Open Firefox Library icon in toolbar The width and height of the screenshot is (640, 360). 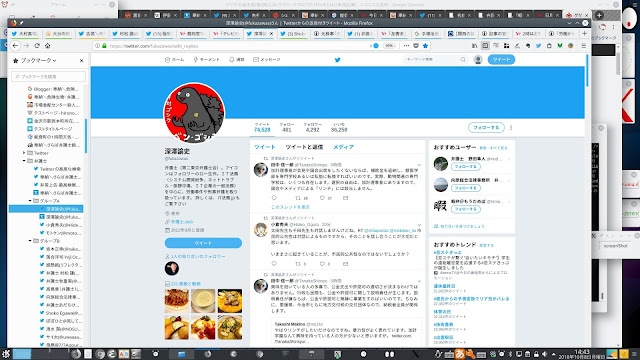point(474,46)
